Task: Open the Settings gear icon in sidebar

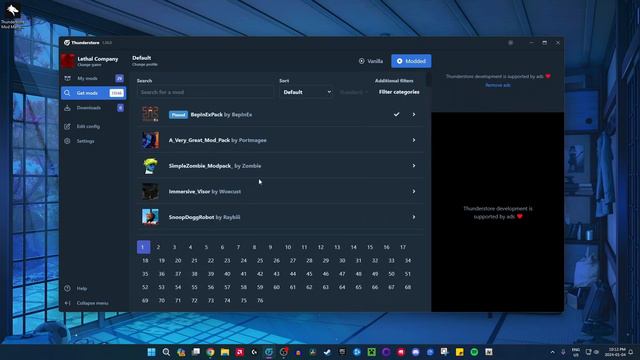Action: 67,141
